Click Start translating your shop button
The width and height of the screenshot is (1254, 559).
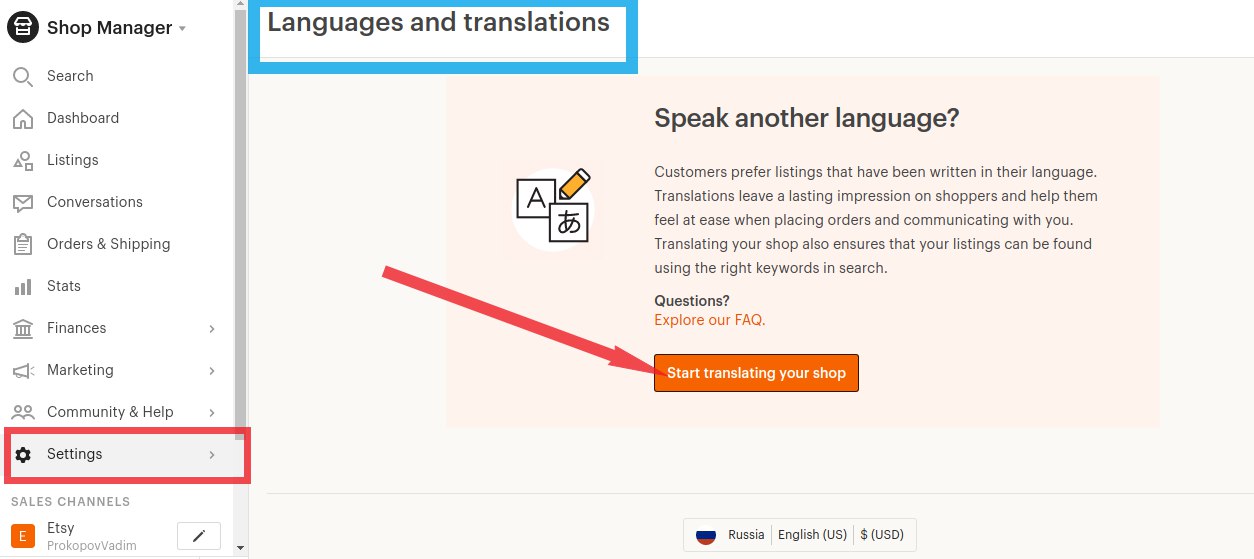click(x=756, y=373)
